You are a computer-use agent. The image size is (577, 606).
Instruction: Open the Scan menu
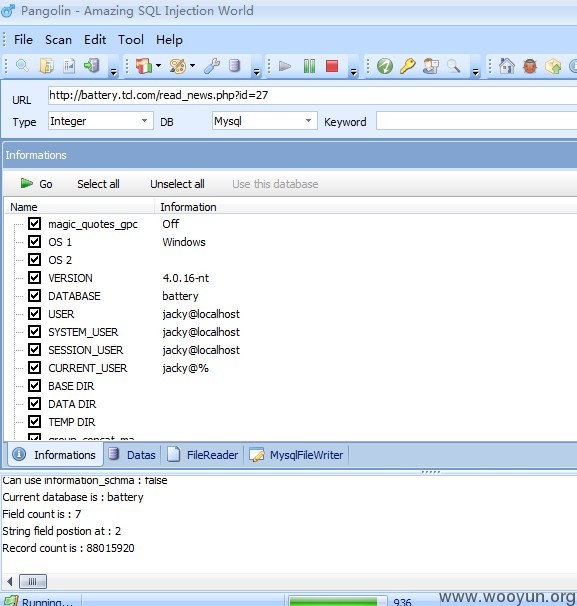(x=58, y=39)
